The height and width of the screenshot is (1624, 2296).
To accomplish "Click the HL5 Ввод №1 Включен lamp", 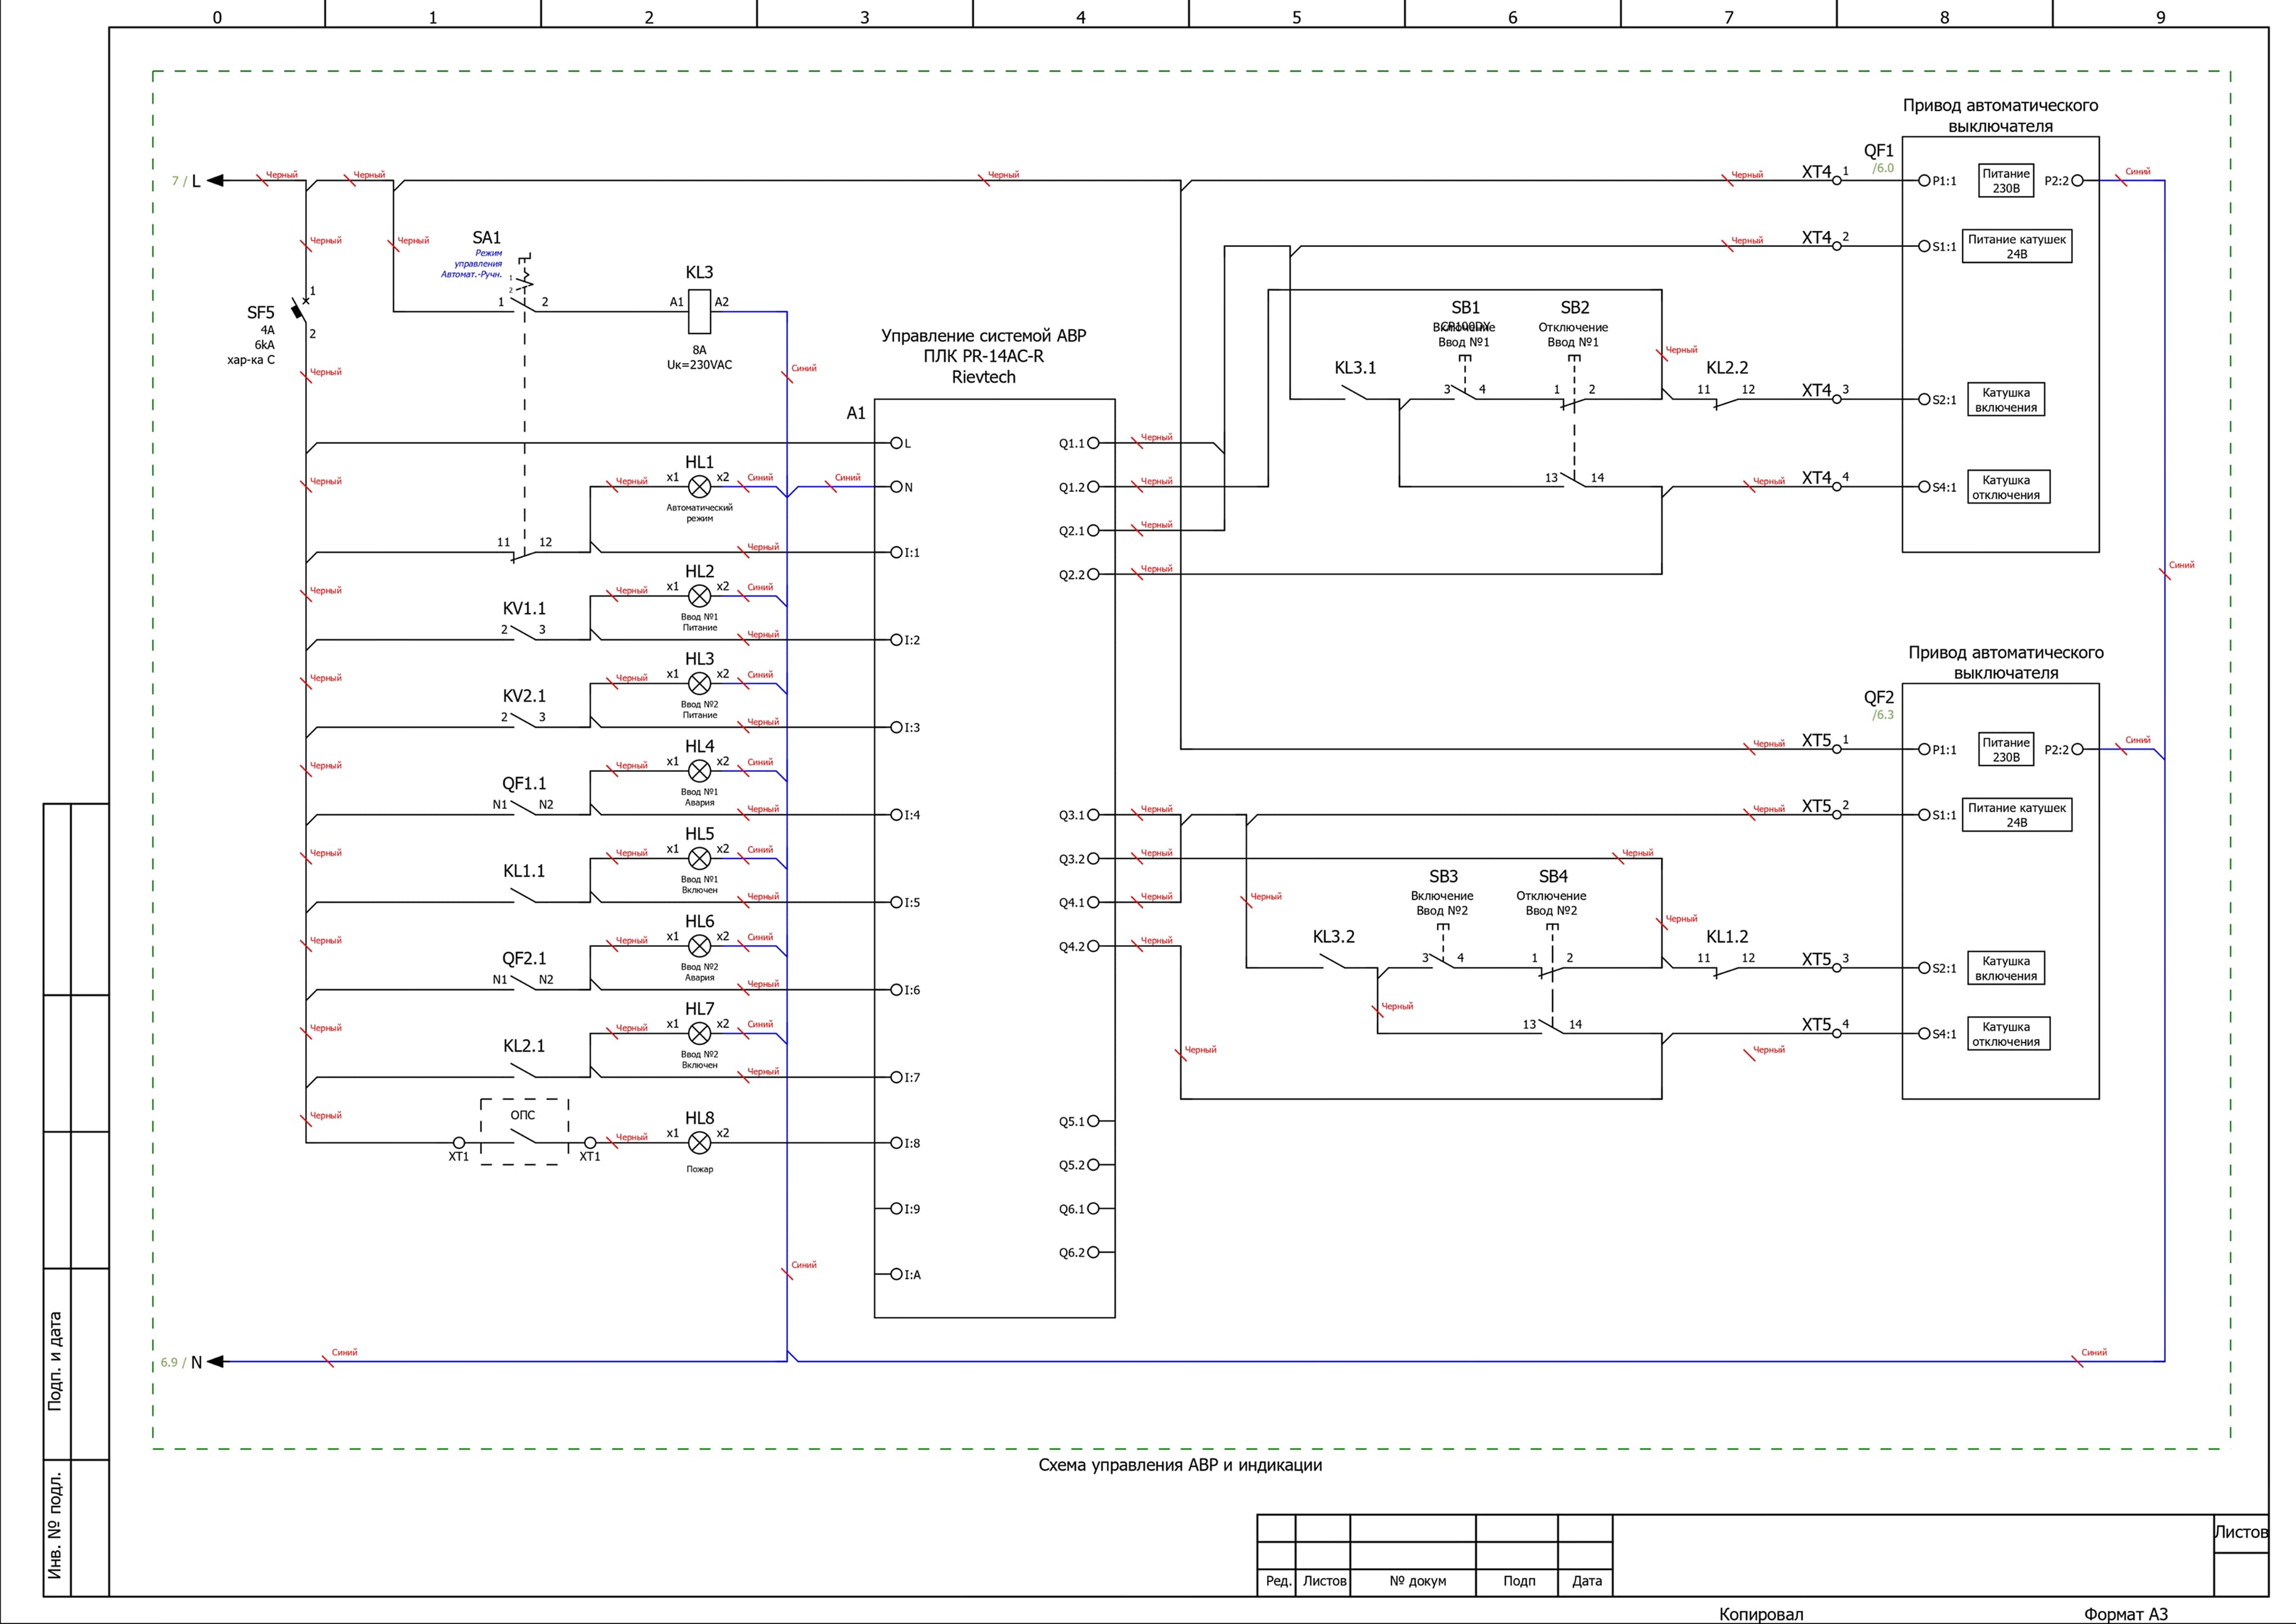I will pyautogui.click(x=699, y=858).
